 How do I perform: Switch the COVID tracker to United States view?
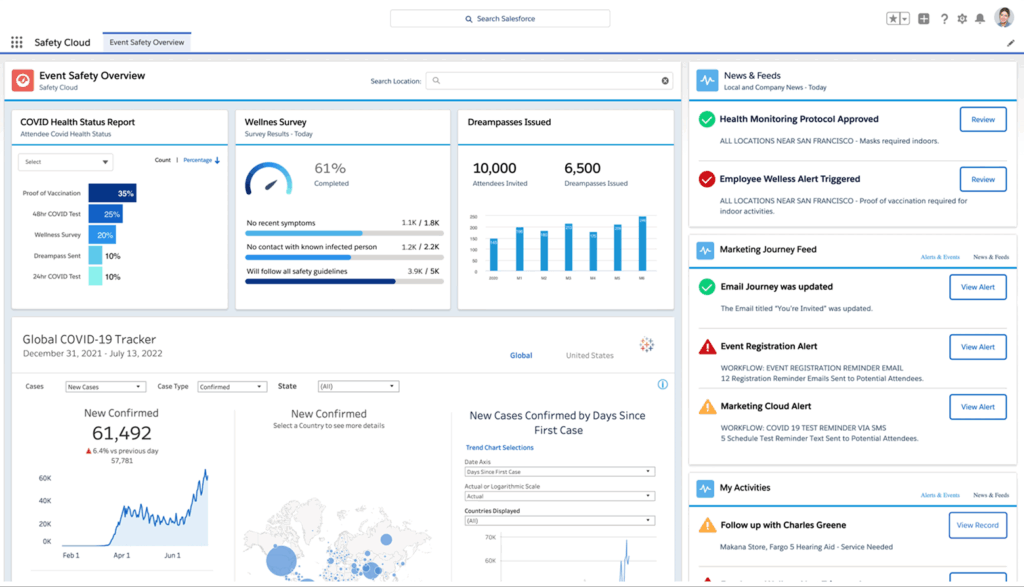(x=589, y=356)
